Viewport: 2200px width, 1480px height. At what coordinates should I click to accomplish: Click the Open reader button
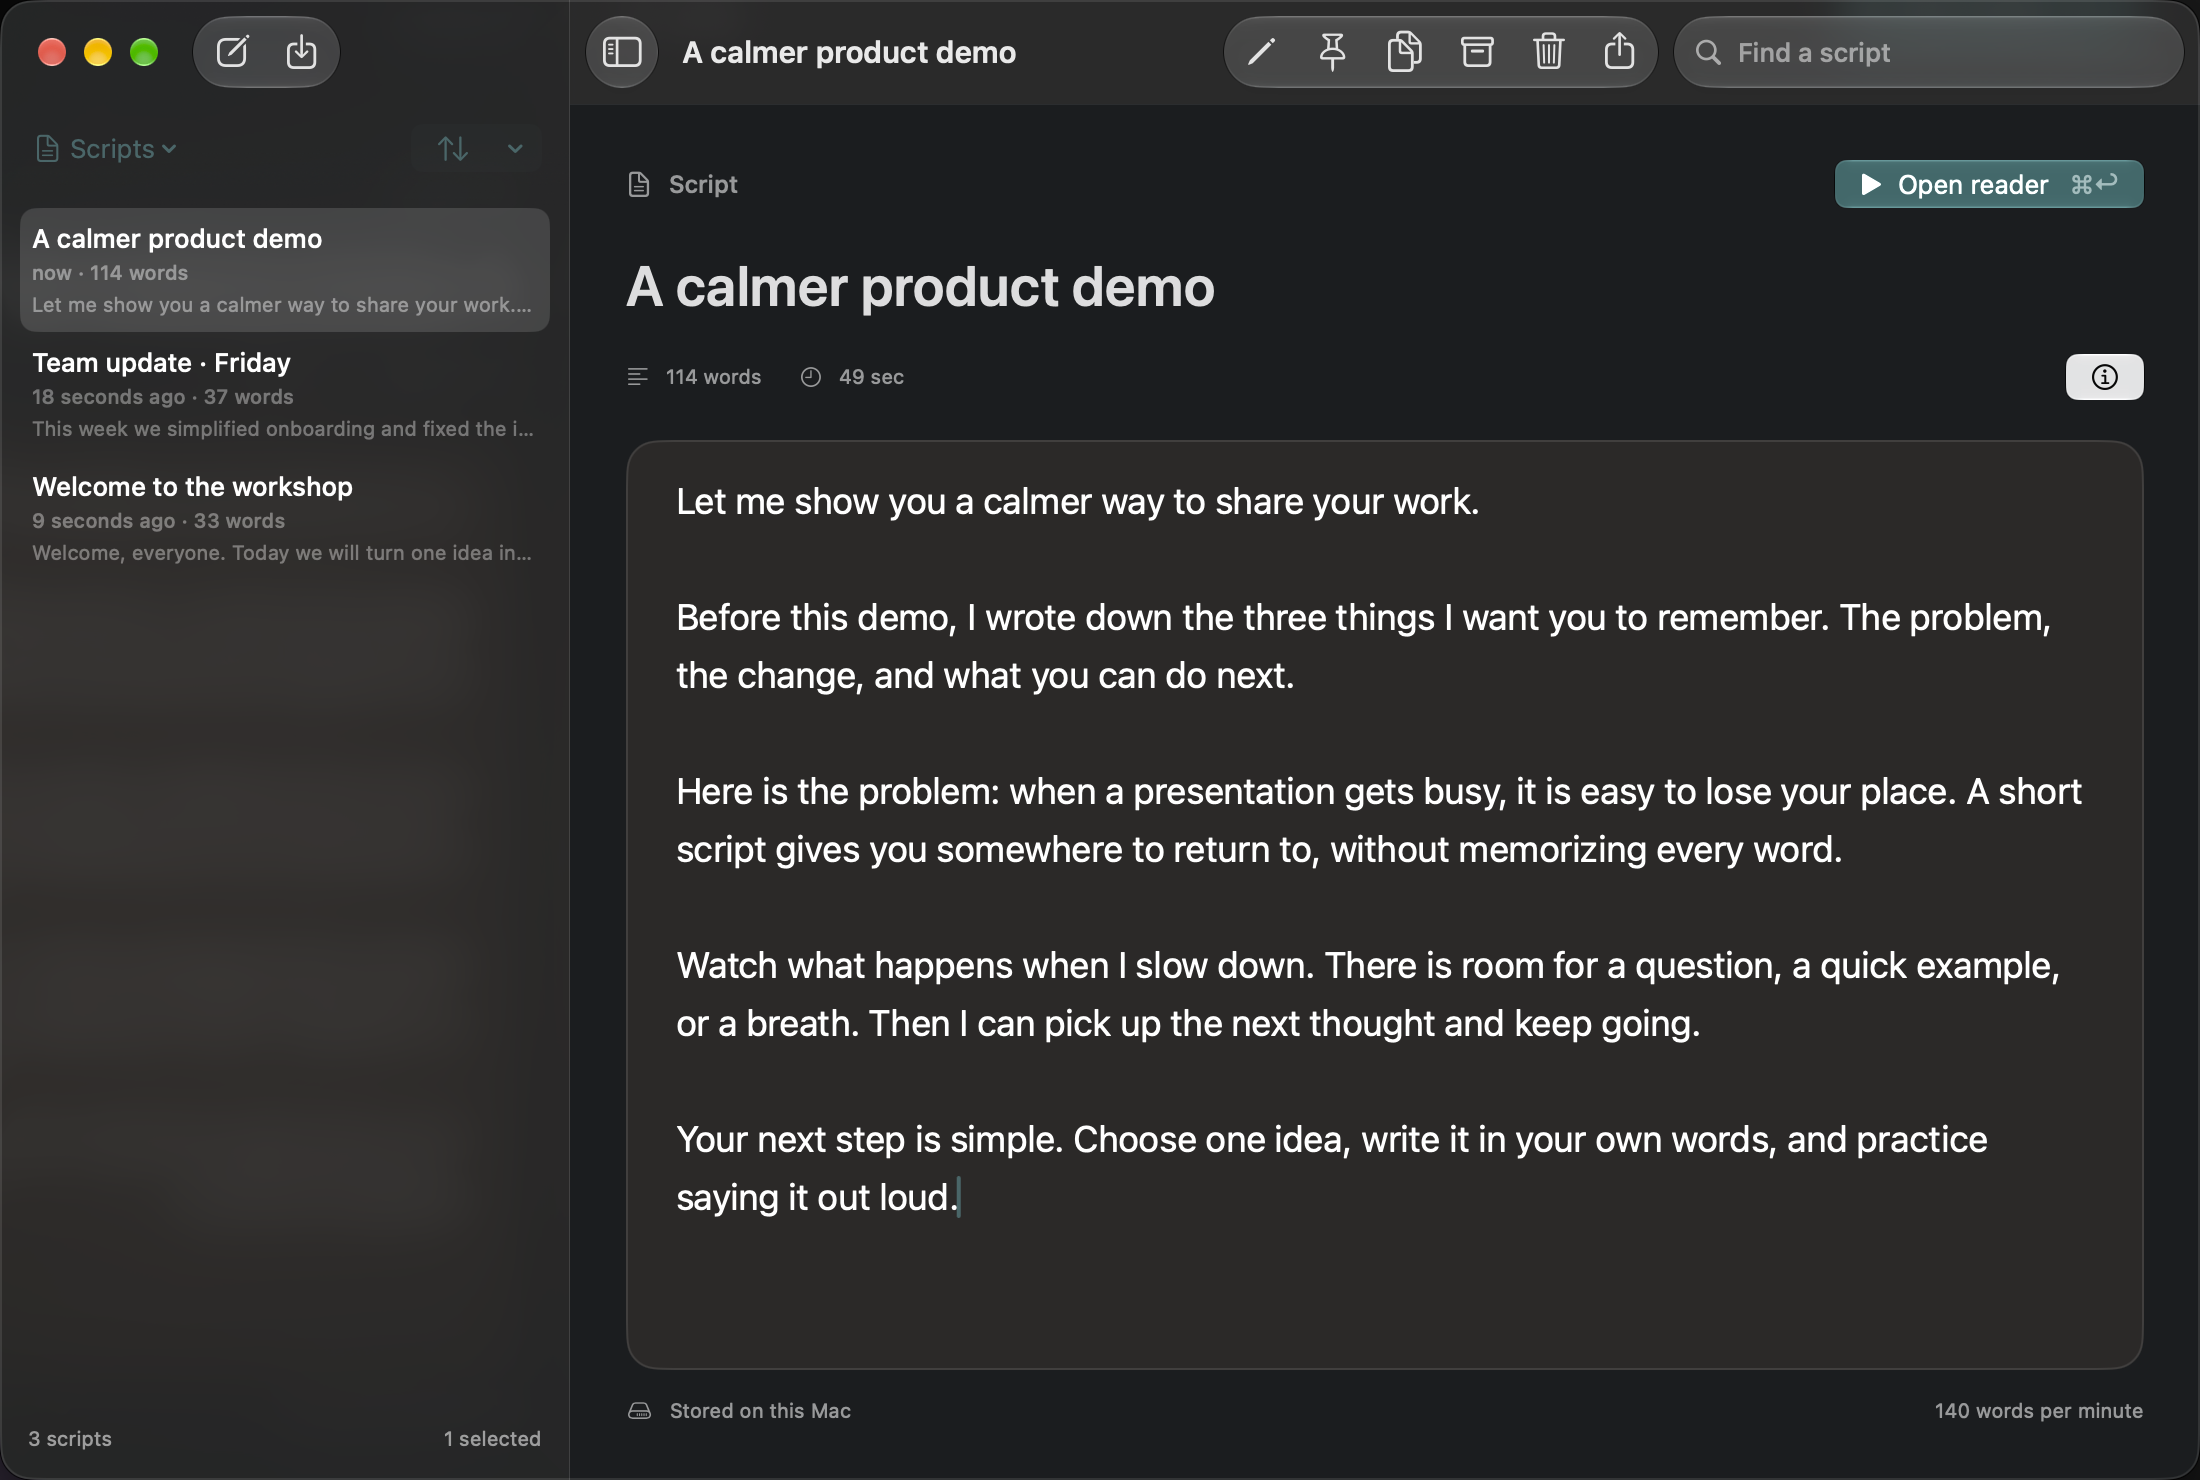1988,185
